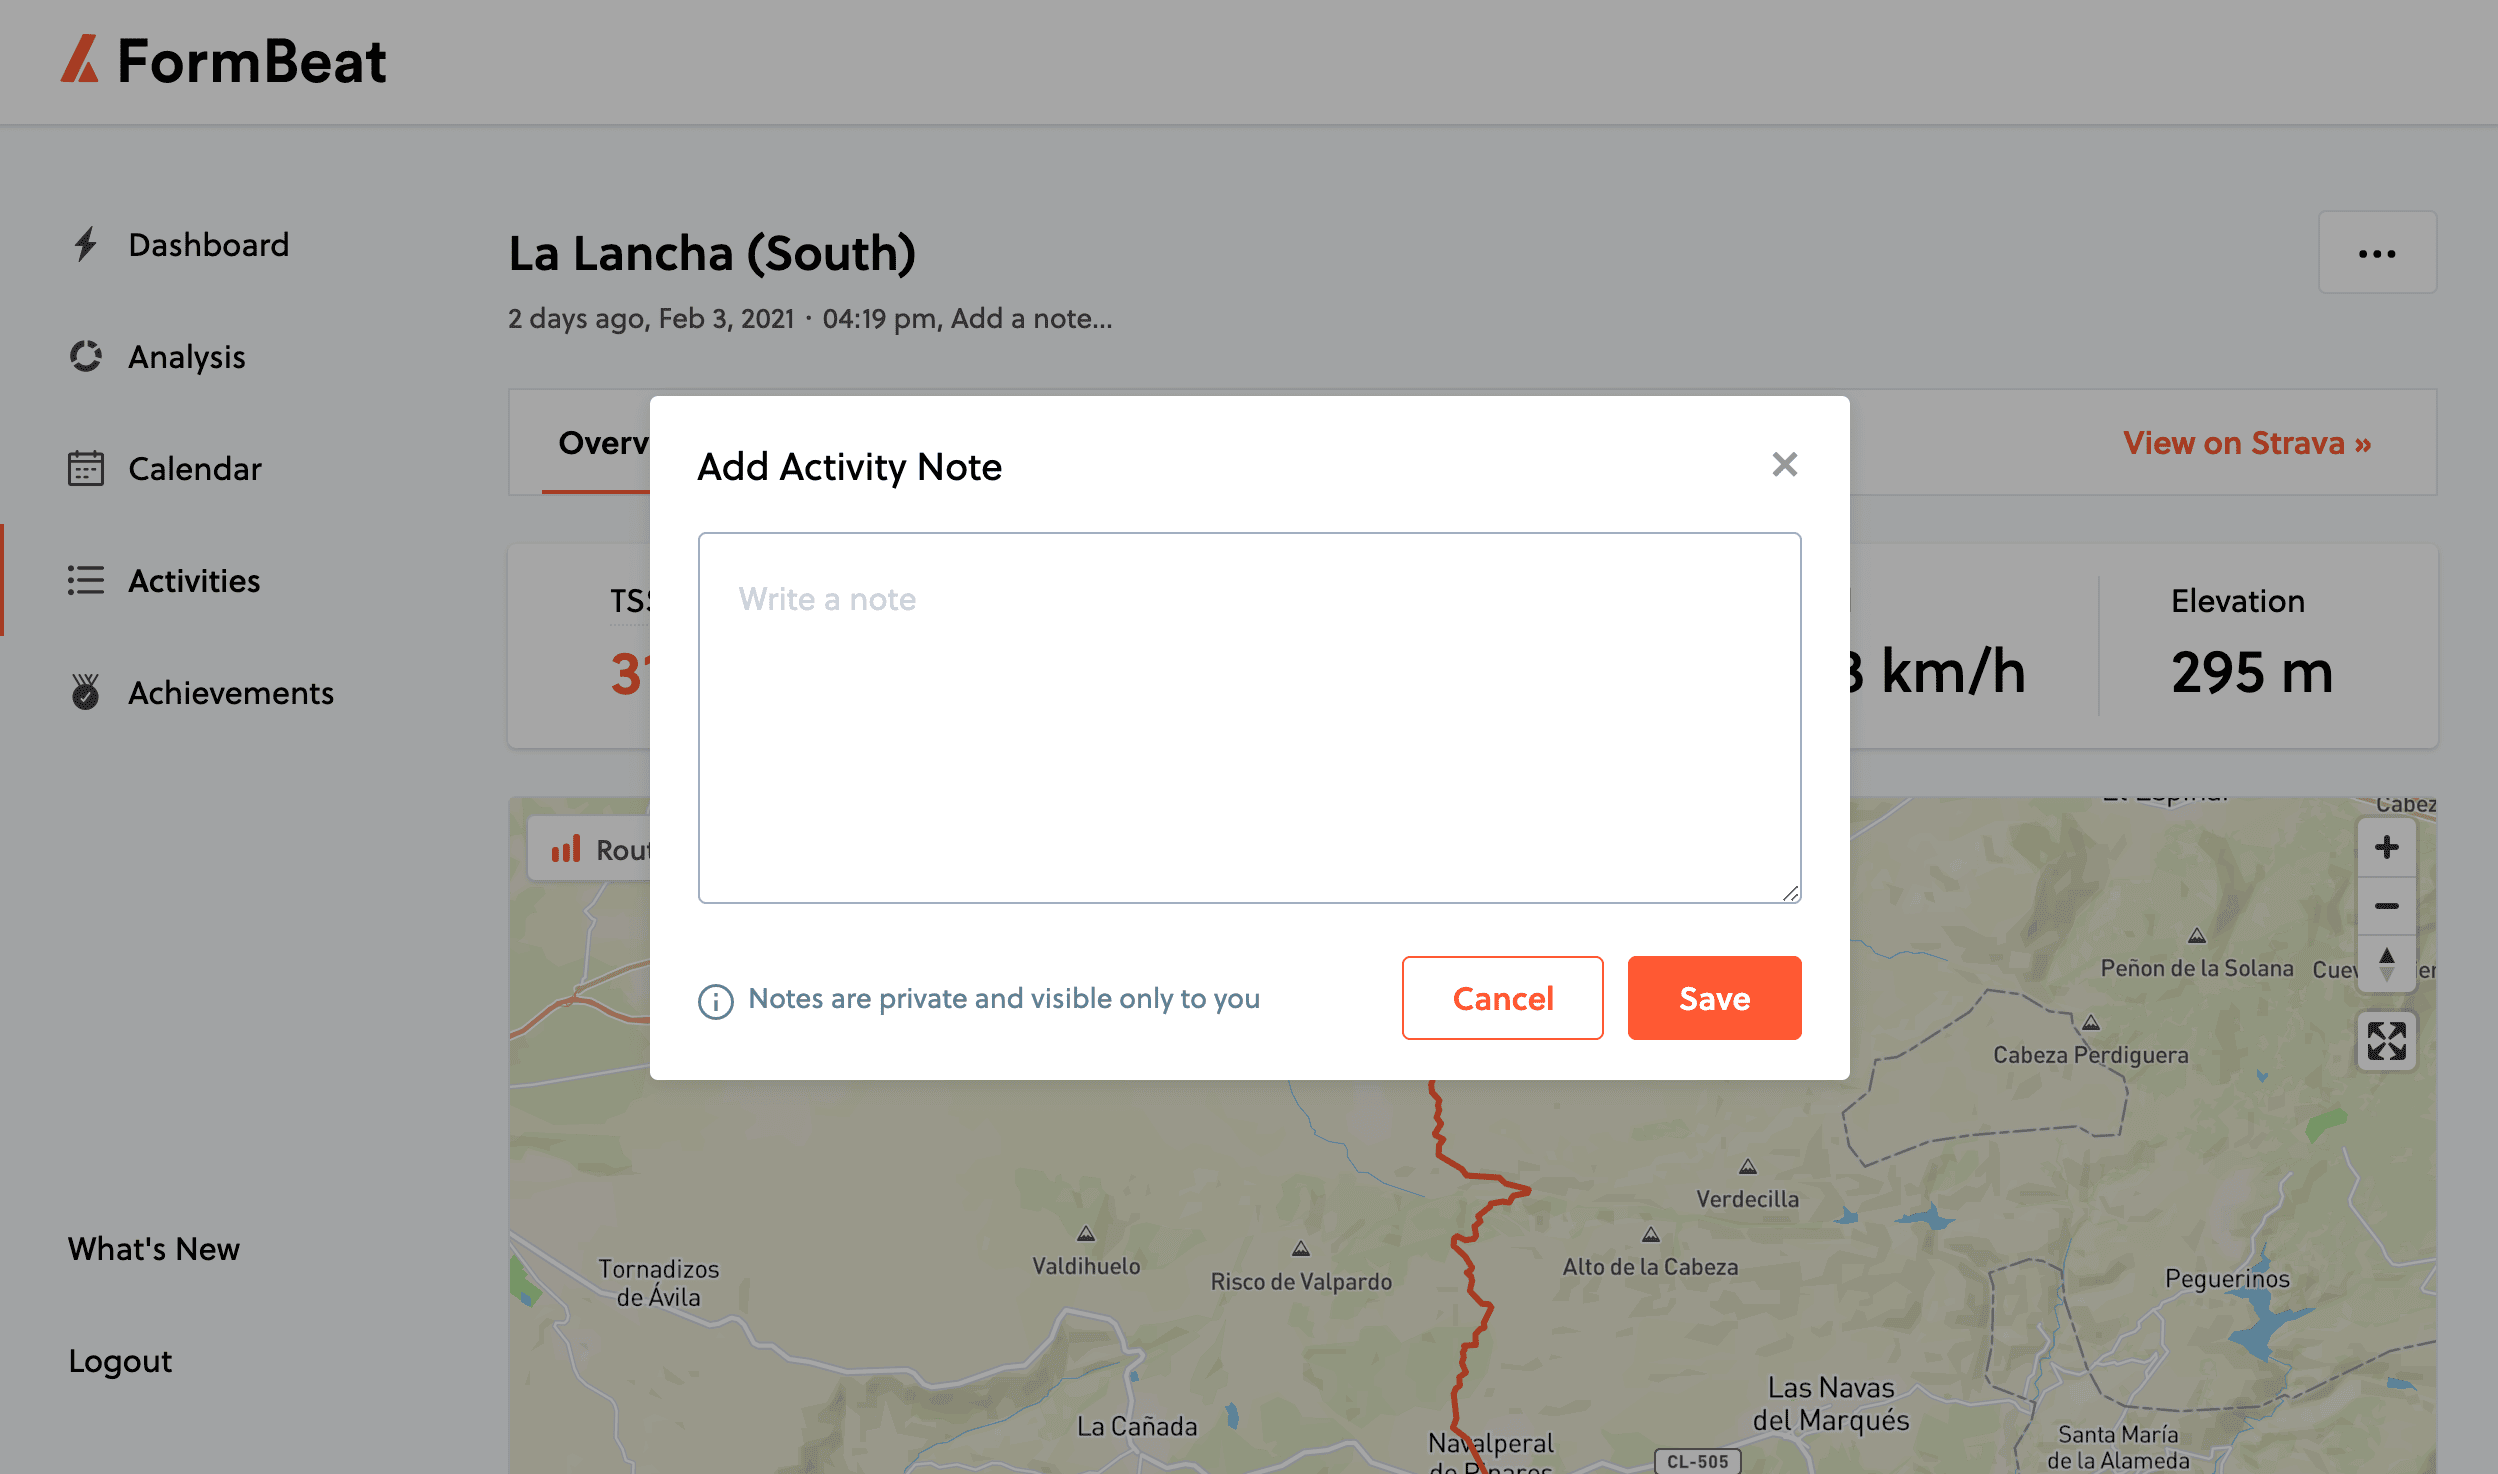Save the activity note
This screenshot has width=2498, height=1474.
(1714, 998)
